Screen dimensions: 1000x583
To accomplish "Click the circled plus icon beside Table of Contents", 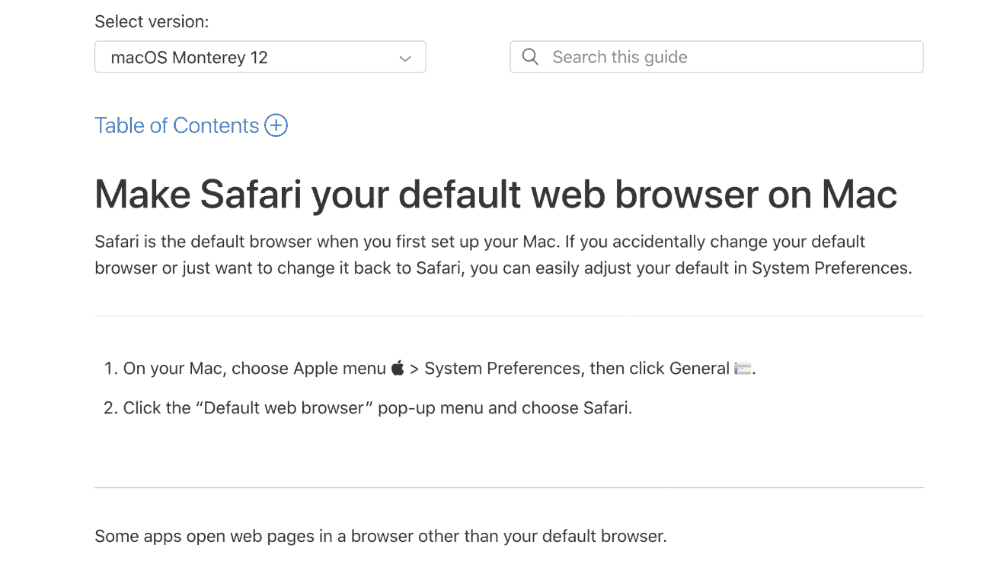I will pos(276,125).
